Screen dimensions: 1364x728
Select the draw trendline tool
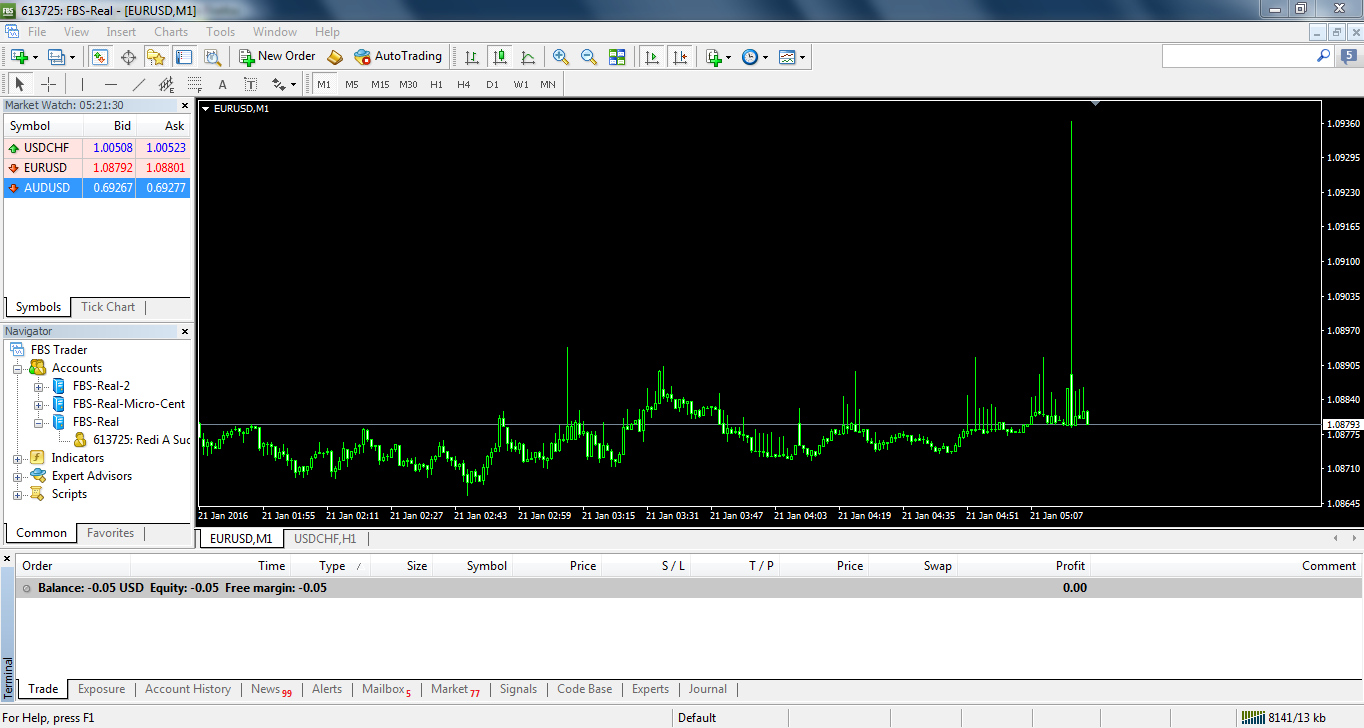(x=139, y=85)
